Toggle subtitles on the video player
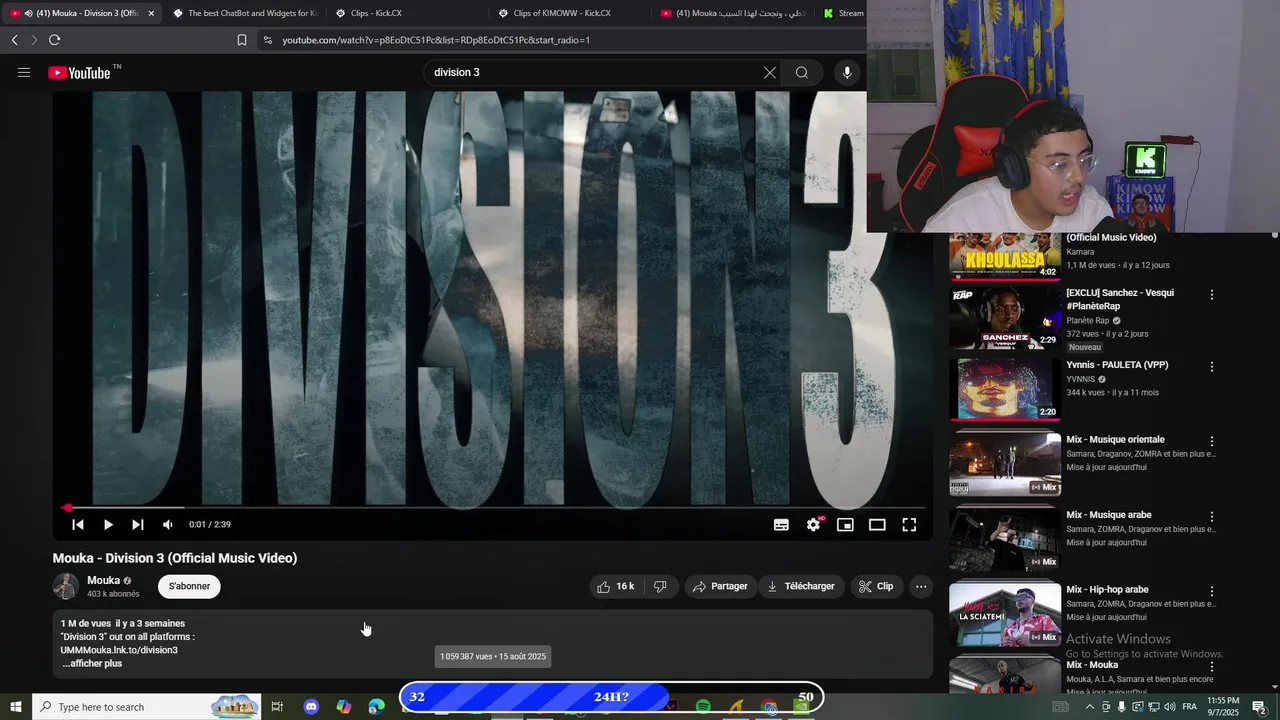This screenshot has height=720, width=1280. (x=781, y=524)
